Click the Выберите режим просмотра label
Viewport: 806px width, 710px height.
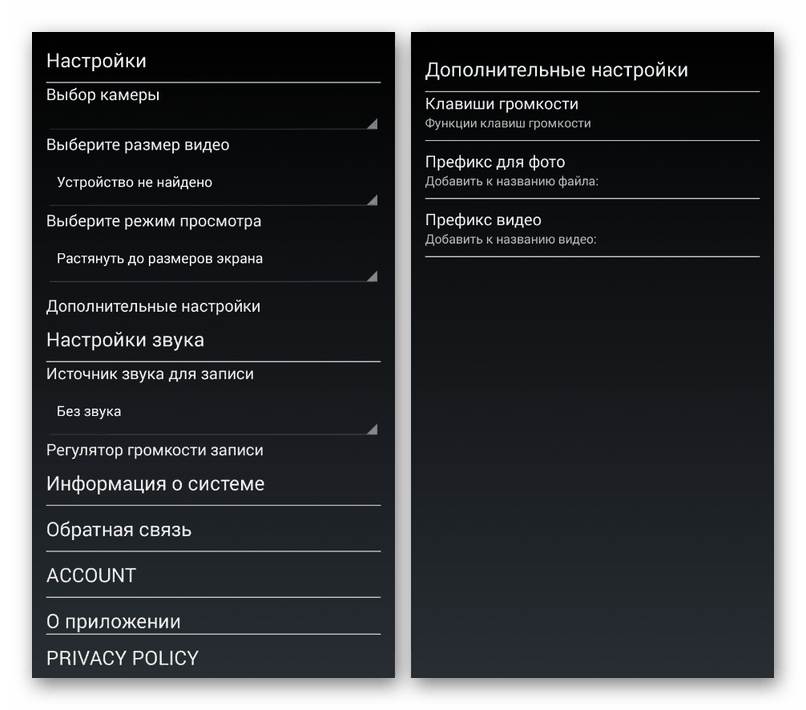154,221
